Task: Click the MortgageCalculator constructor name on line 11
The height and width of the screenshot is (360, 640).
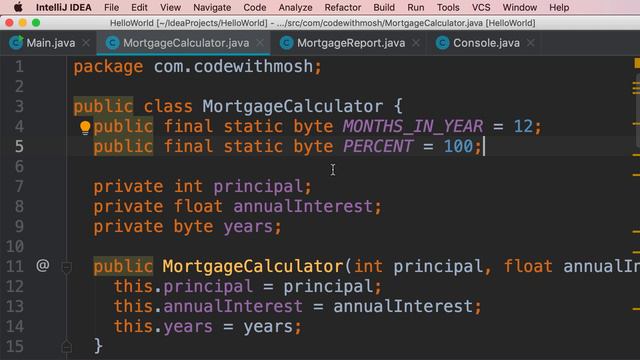Action: [253, 267]
